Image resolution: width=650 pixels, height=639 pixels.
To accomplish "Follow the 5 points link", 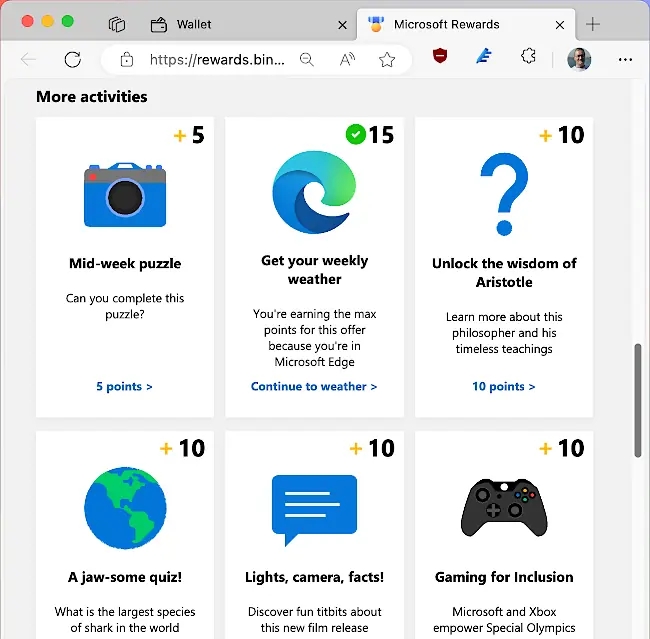I will click(124, 386).
